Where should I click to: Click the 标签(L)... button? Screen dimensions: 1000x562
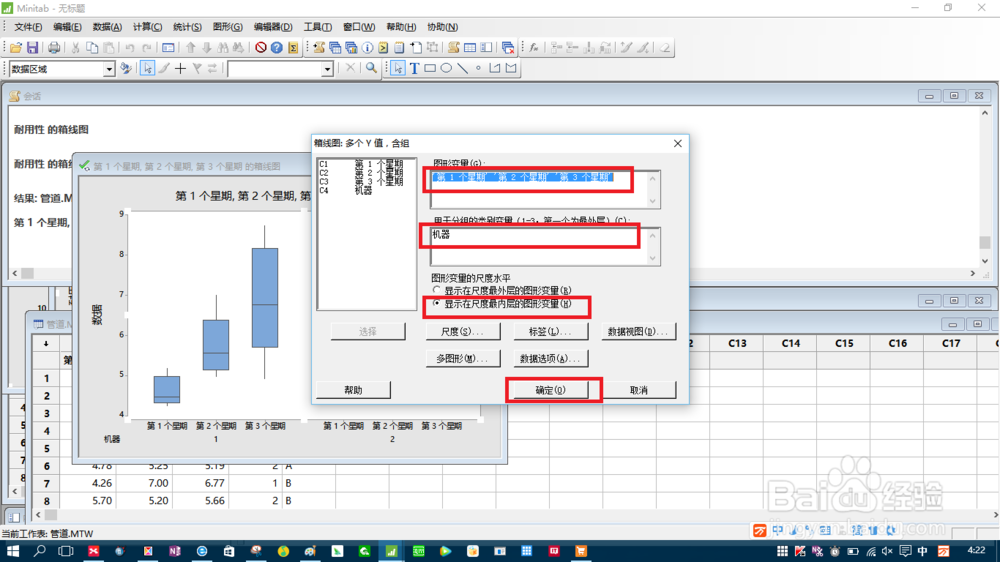(x=550, y=332)
